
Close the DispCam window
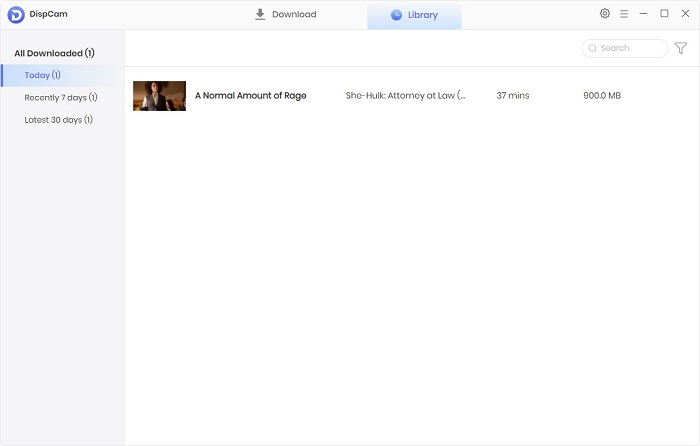pyautogui.click(x=683, y=14)
